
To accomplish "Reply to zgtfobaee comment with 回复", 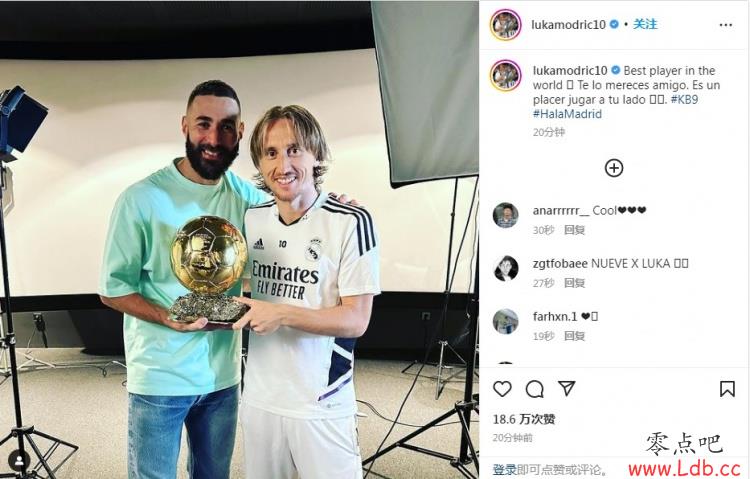I will [574, 283].
